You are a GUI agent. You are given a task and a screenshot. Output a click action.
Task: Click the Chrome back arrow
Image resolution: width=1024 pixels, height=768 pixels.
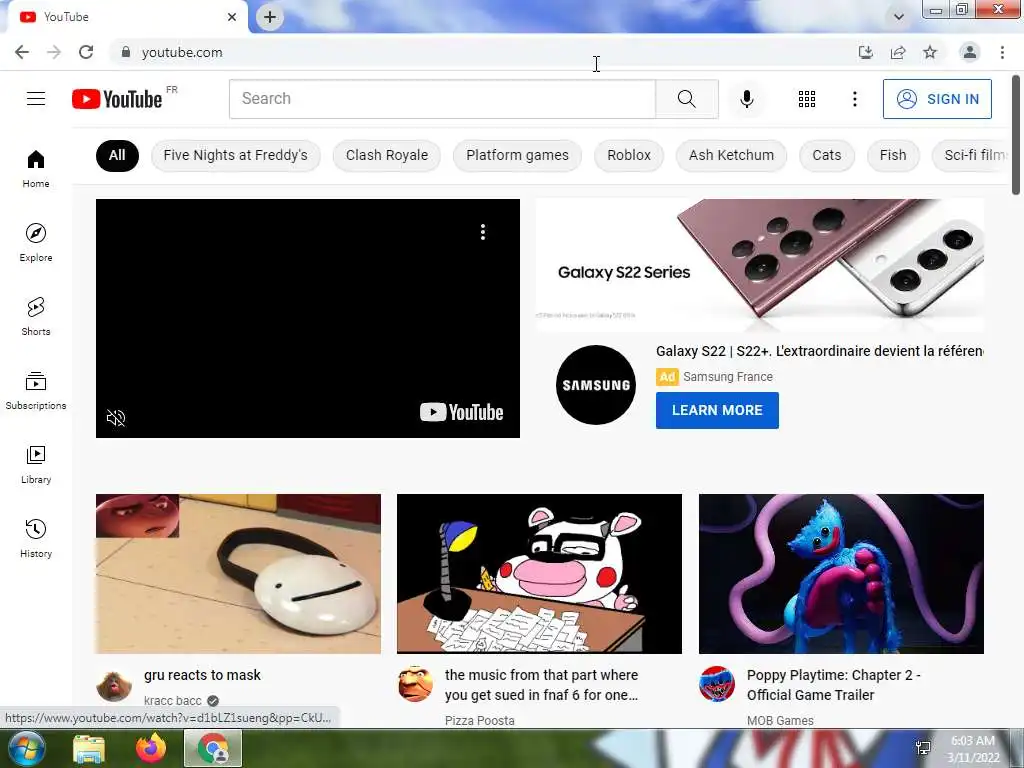[x=22, y=52]
